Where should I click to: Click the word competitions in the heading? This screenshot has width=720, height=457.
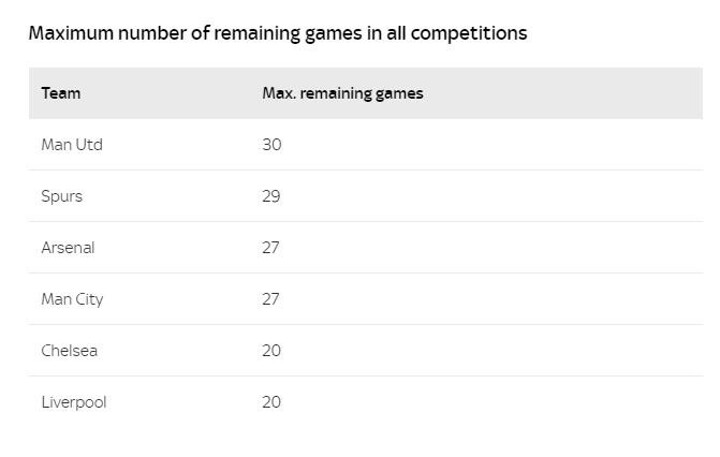point(469,34)
